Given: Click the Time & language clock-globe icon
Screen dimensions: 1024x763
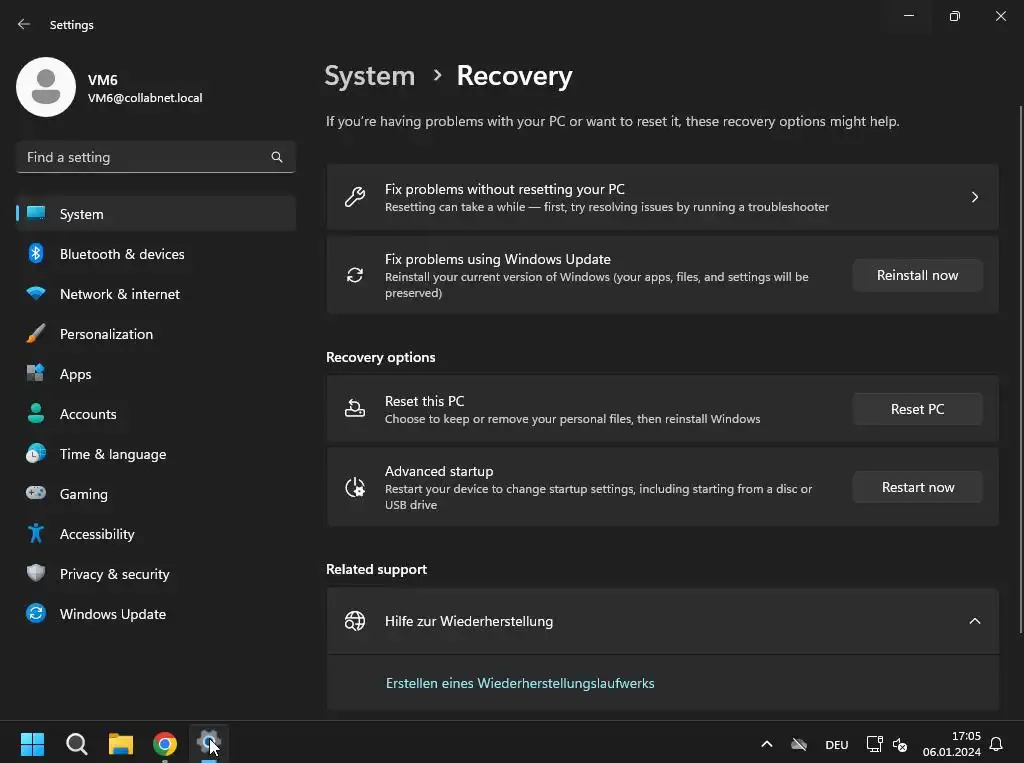Looking at the screenshot, I should (36, 453).
